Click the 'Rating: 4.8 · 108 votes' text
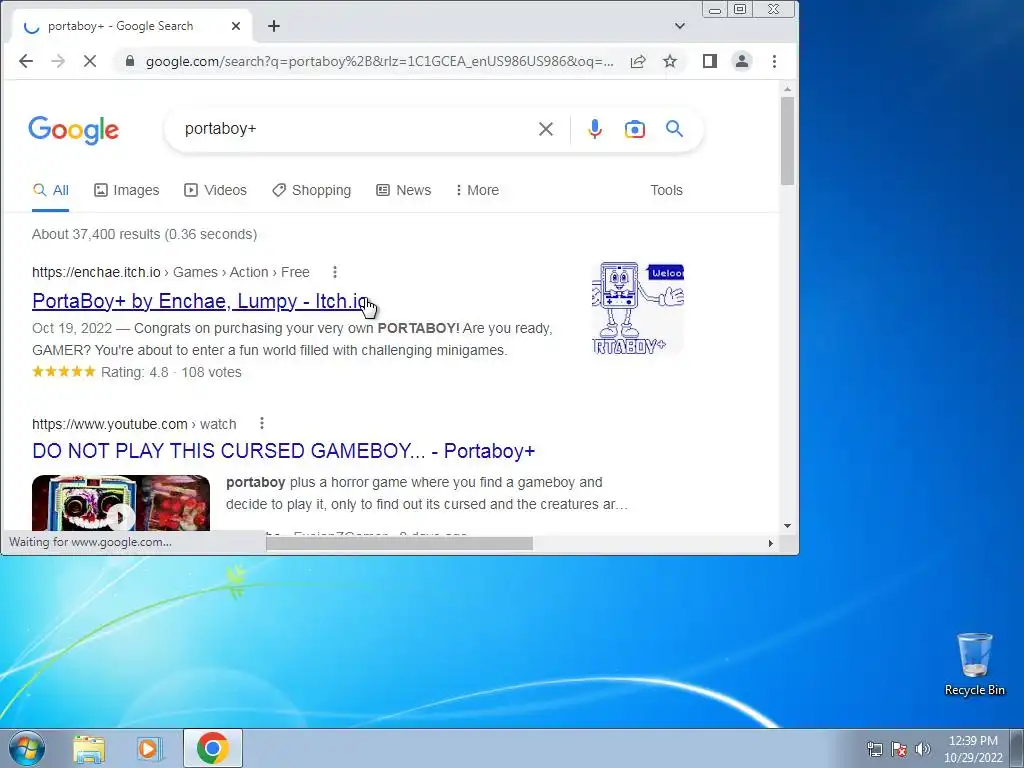Viewport: 1024px width, 768px height. (171, 372)
